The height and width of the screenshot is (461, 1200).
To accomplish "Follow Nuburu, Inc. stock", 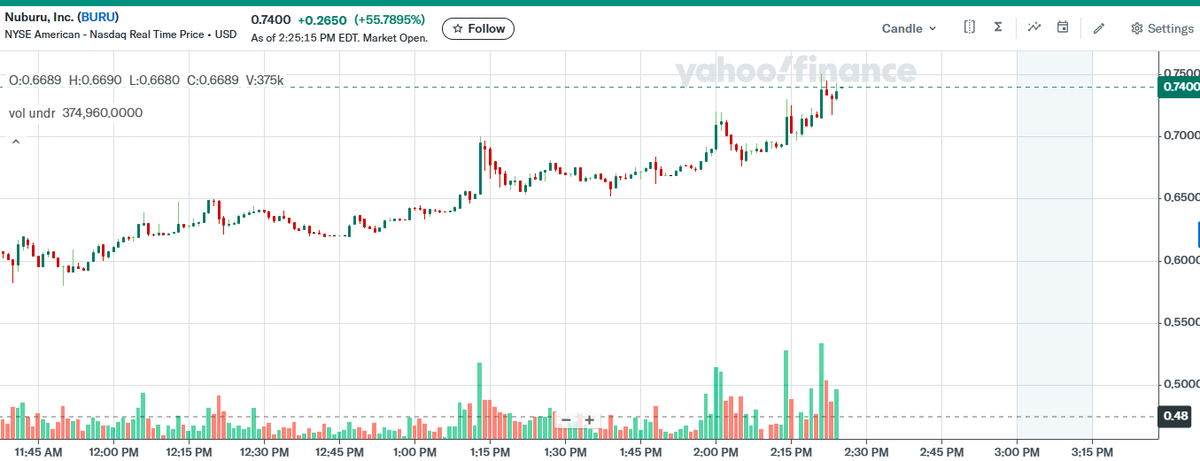I will pyautogui.click(x=478, y=28).
